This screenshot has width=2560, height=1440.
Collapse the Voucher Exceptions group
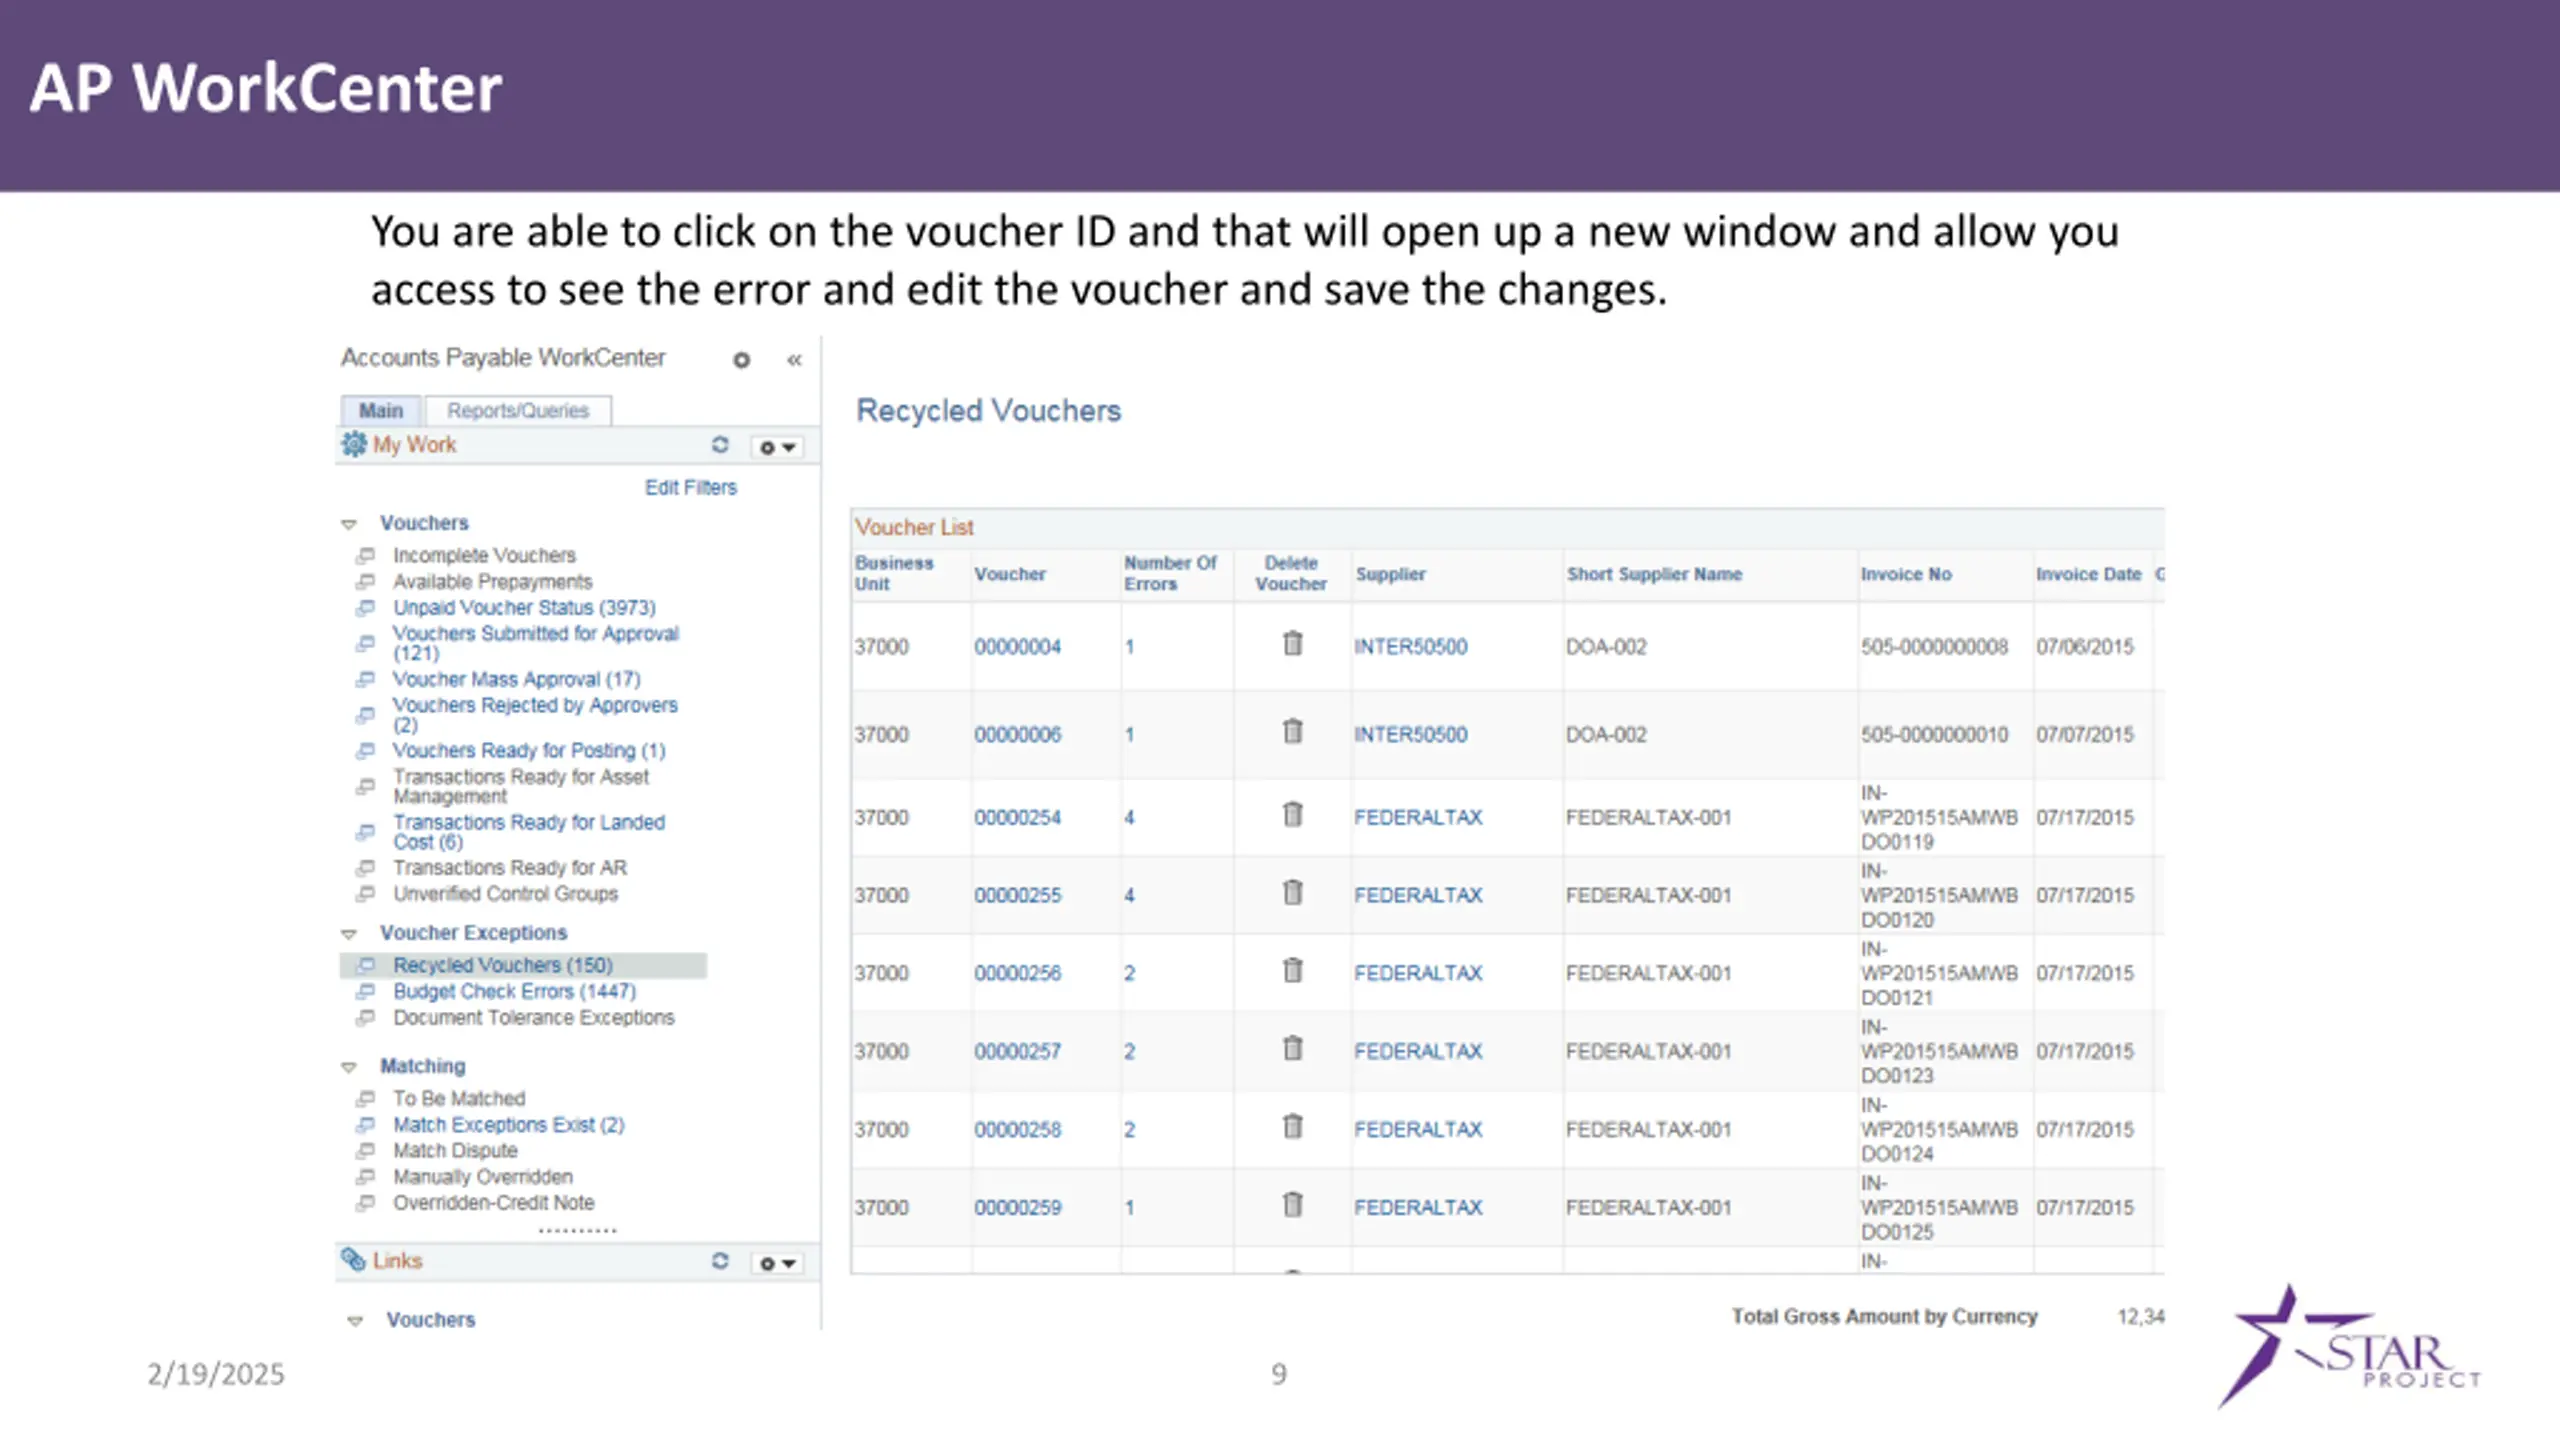click(x=349, y=934)
